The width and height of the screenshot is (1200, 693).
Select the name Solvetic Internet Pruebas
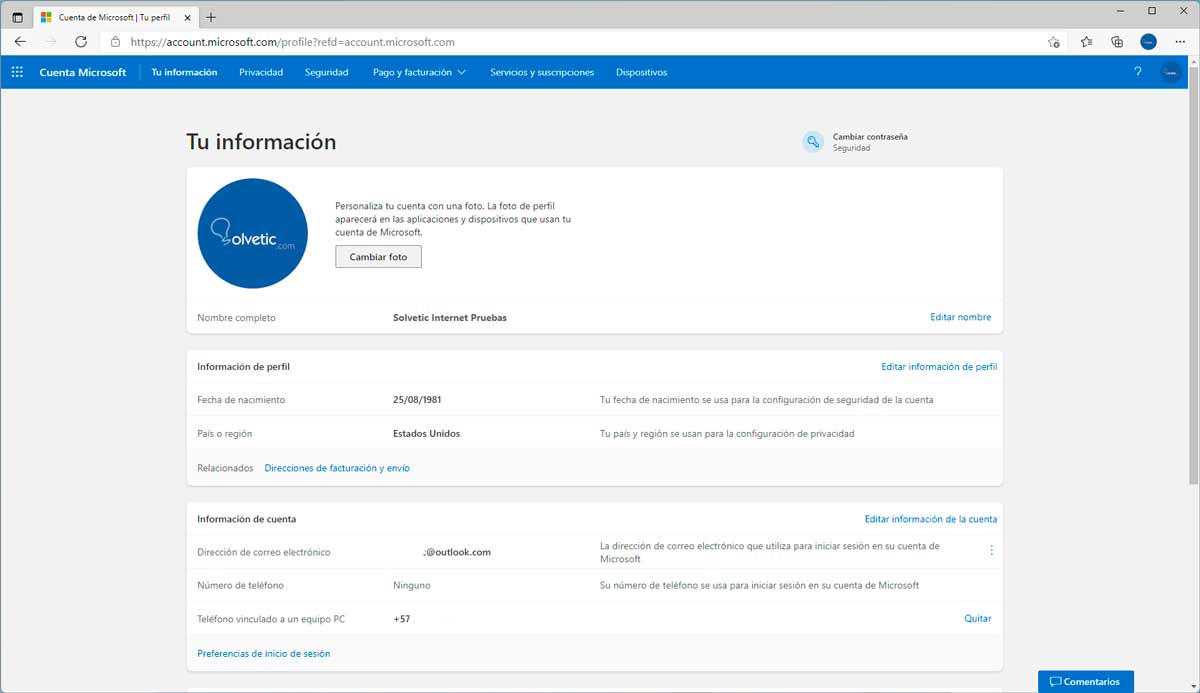click(x=450, y=317)
